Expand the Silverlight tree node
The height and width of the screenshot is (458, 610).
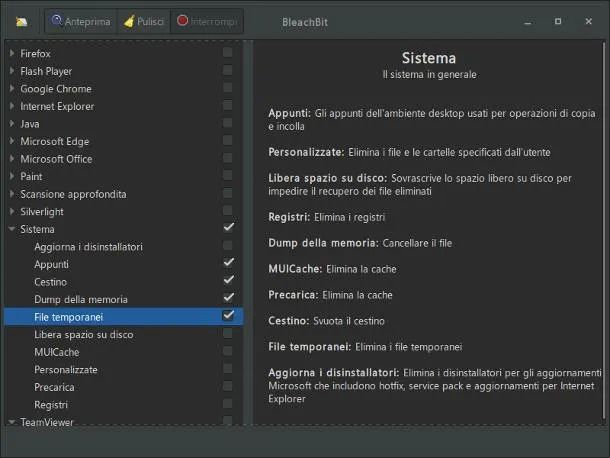click(12, 211)
